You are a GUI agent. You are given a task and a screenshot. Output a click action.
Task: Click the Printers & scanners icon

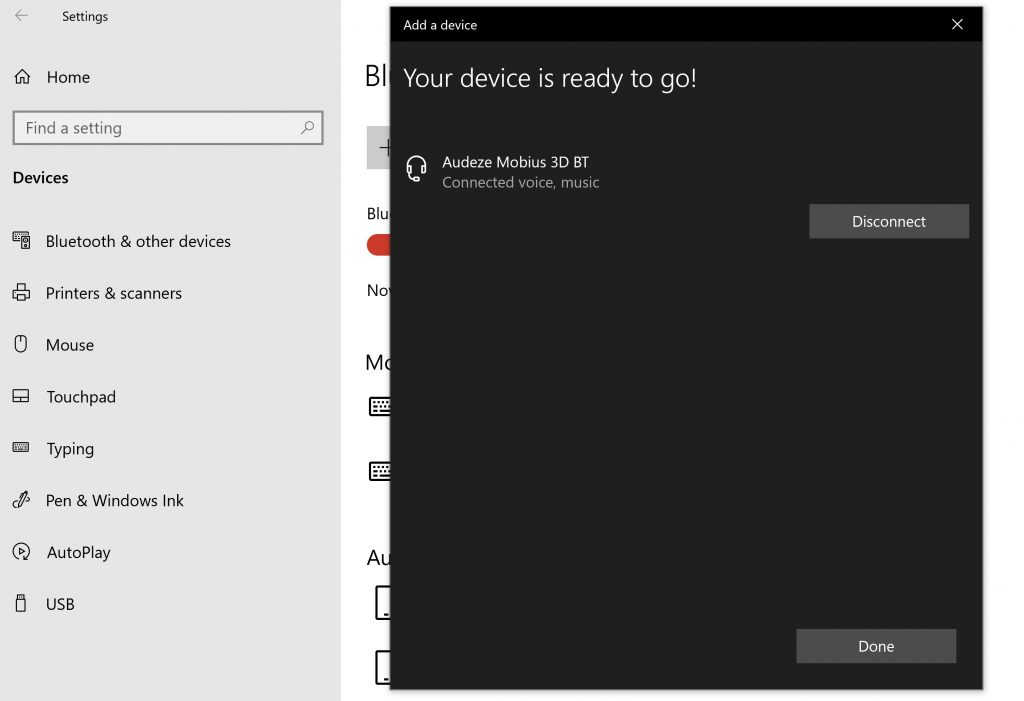click(x=22, y=292)
